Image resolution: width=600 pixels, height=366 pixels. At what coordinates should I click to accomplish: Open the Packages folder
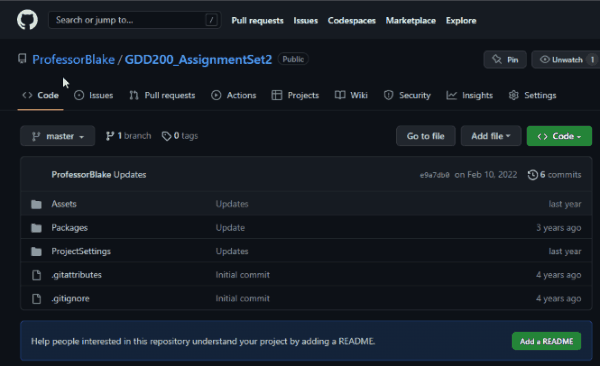pos(70,228)
